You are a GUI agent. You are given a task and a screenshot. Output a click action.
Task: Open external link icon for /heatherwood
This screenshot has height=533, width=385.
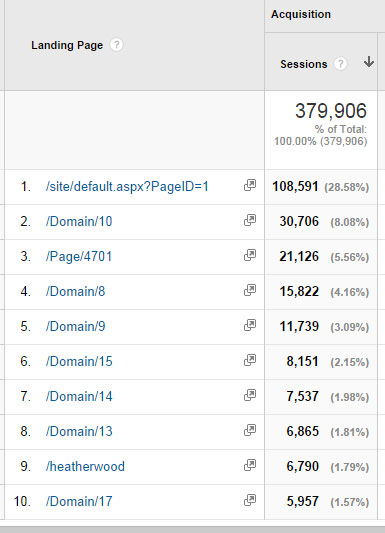tap(250, 465)
